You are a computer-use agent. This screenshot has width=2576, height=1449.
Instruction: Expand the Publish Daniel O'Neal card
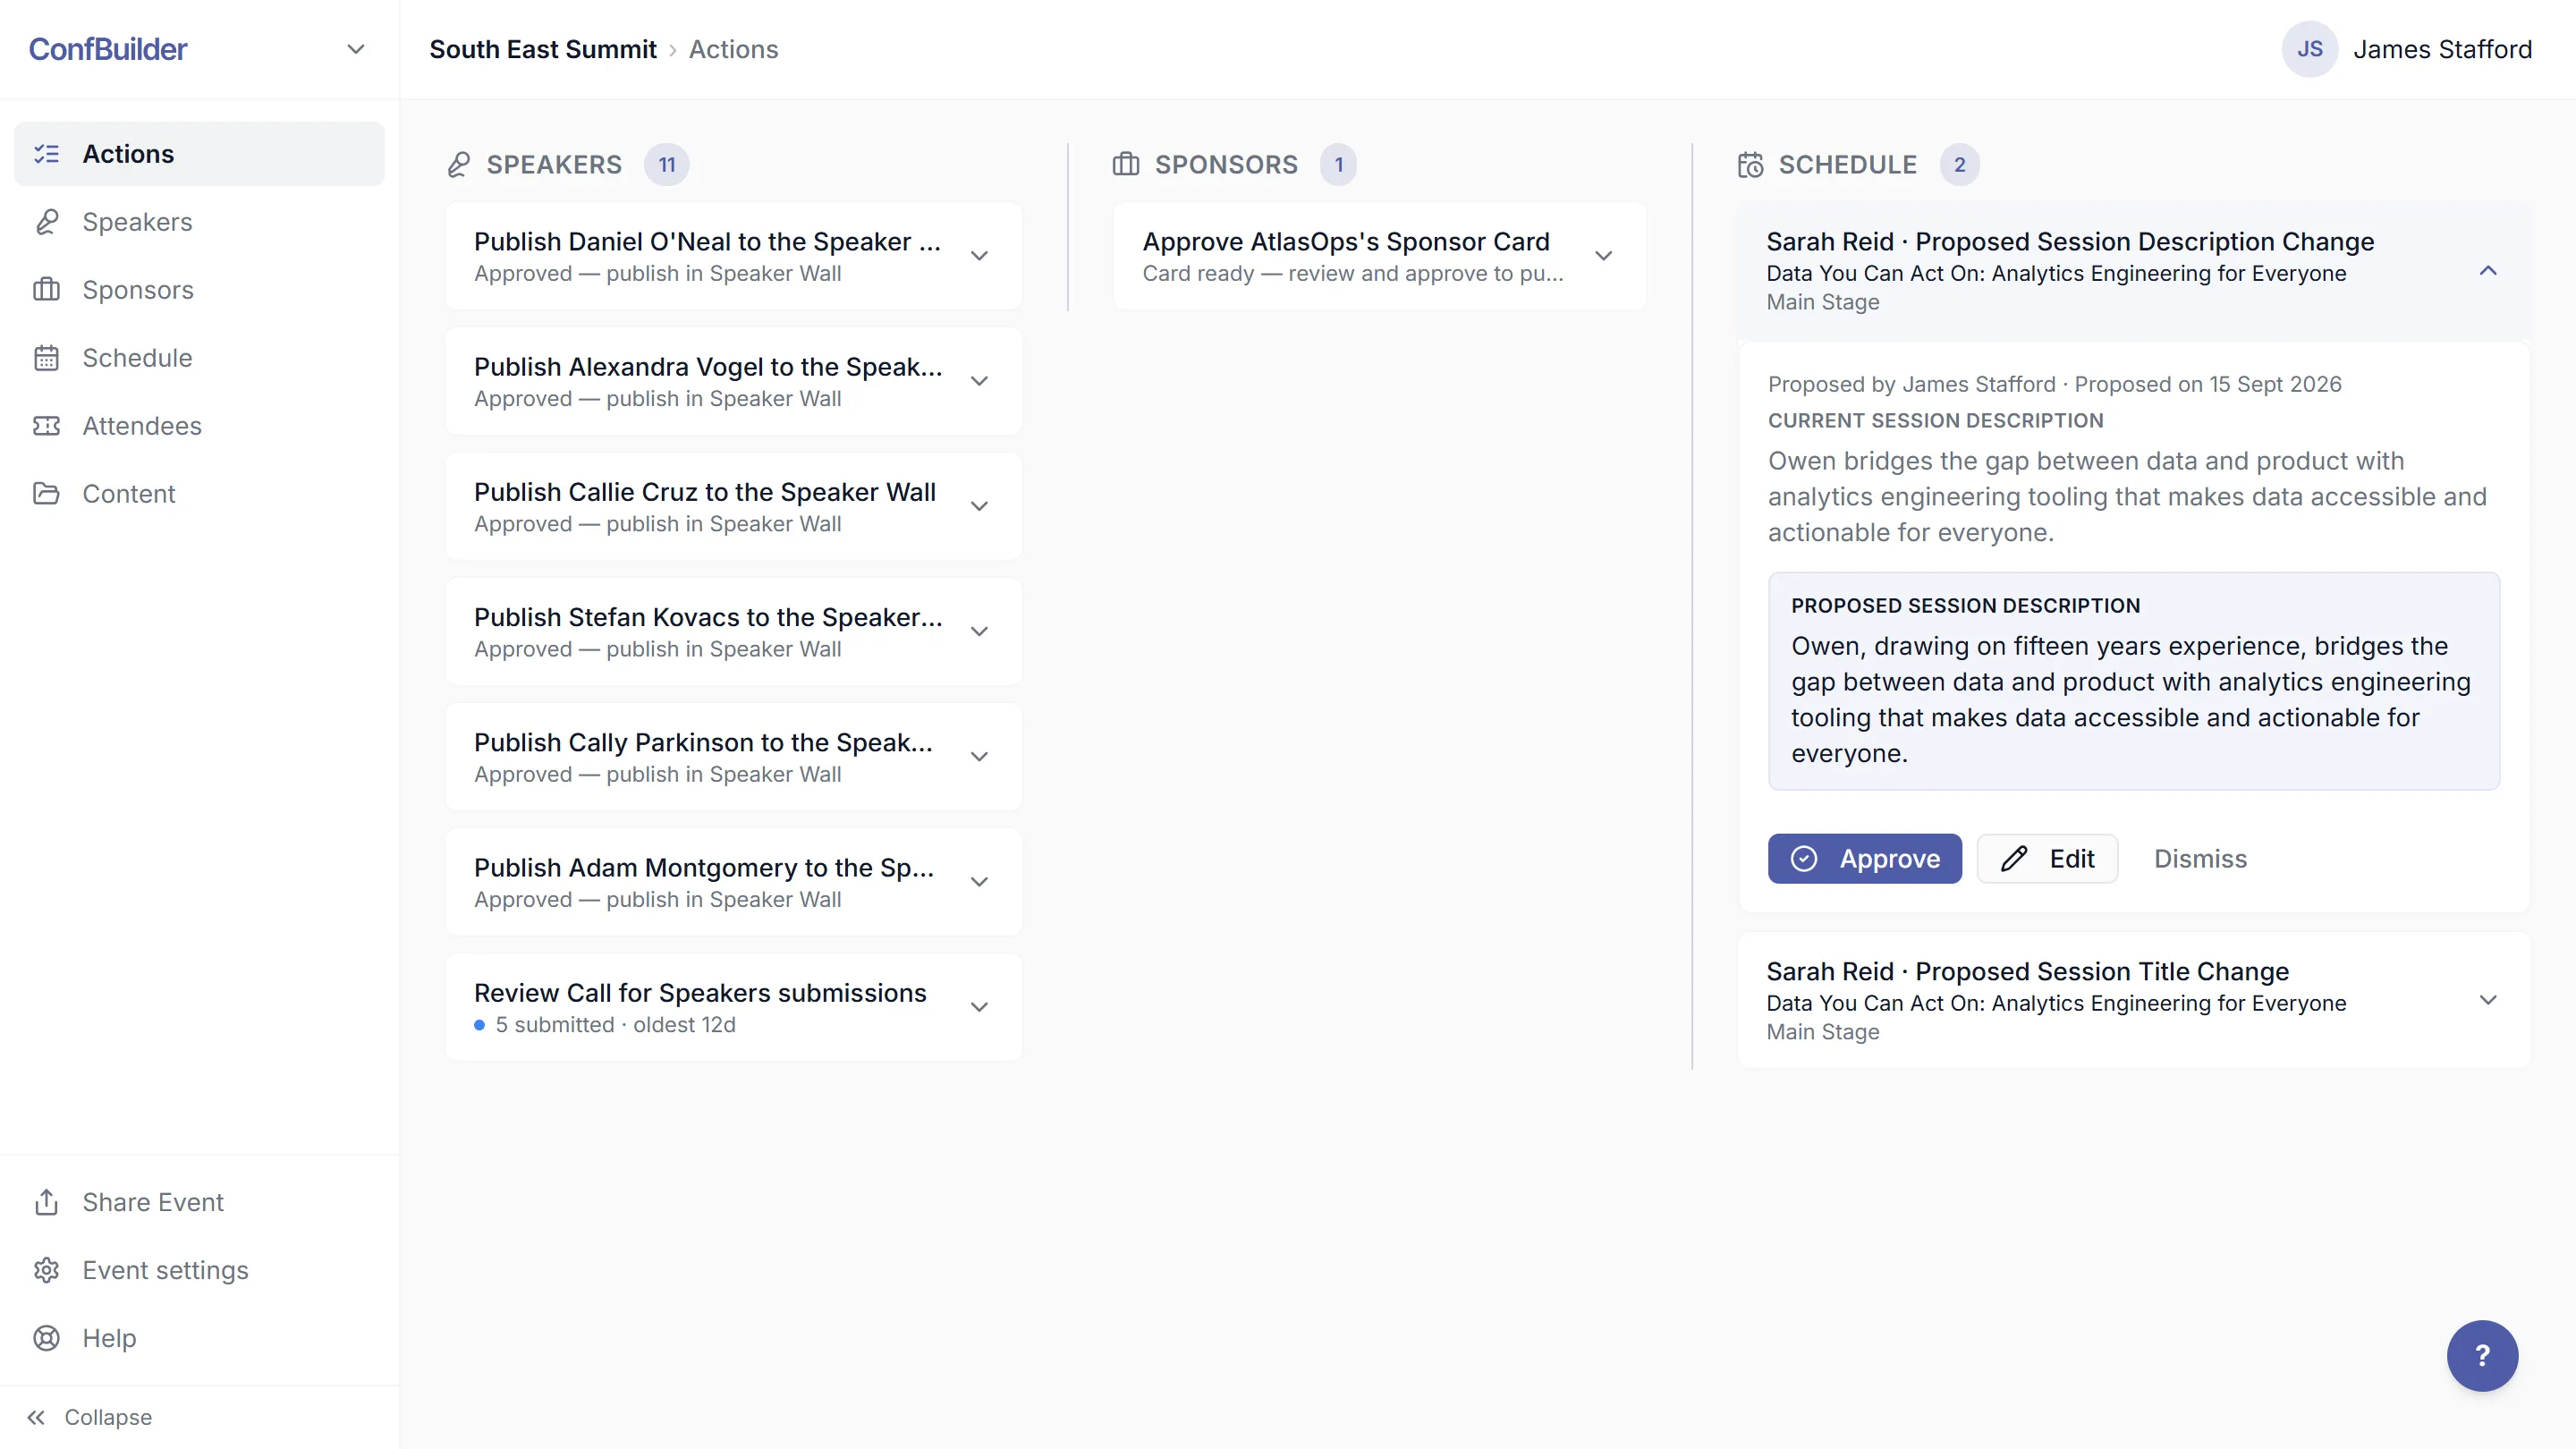coord(980,256)
